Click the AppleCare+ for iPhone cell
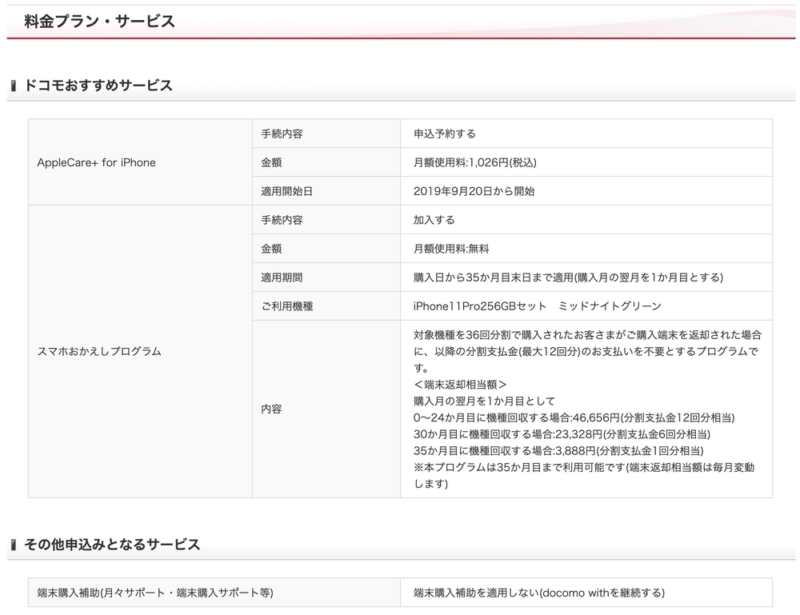 pos(140,162)
